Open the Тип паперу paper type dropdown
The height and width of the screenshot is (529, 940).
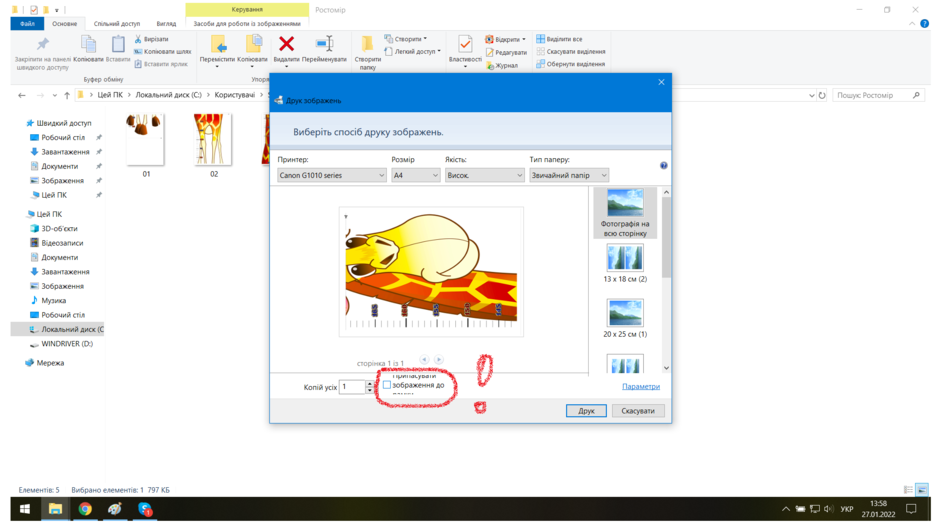569,175
